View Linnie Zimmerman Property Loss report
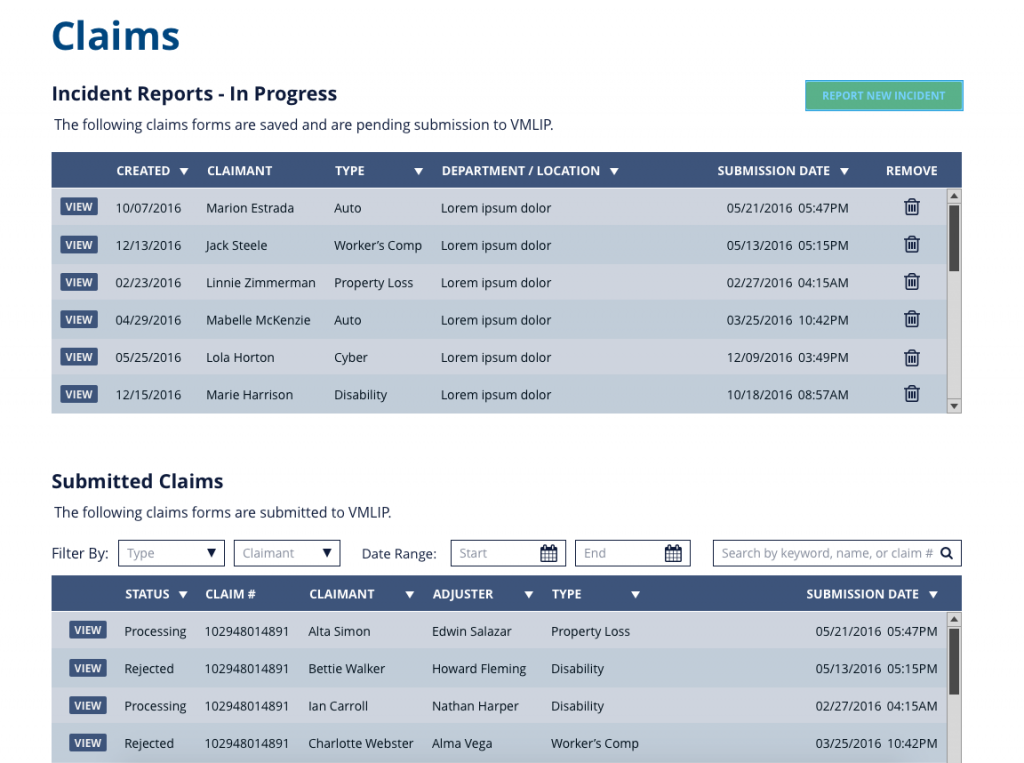This screenshot has height=763, width=1024. [x=79, y=282]
